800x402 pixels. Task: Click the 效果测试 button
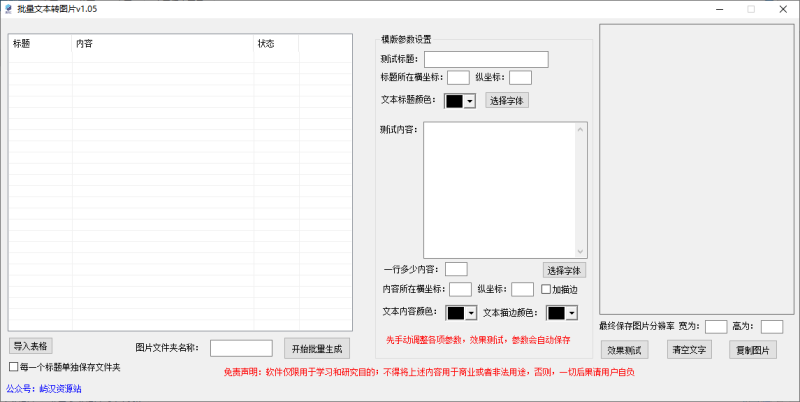[624, 350]
